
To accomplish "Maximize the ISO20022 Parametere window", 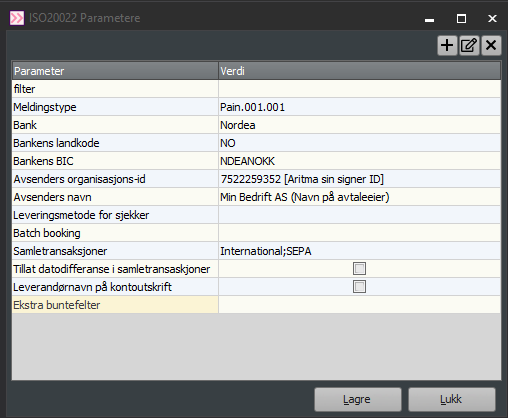I will point(461,18).
